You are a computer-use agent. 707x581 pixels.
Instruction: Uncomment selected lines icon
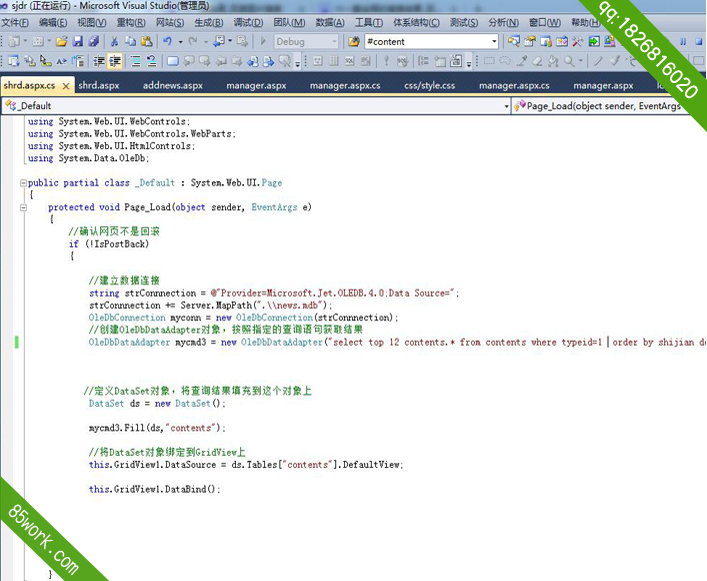[x=152, y=61]
